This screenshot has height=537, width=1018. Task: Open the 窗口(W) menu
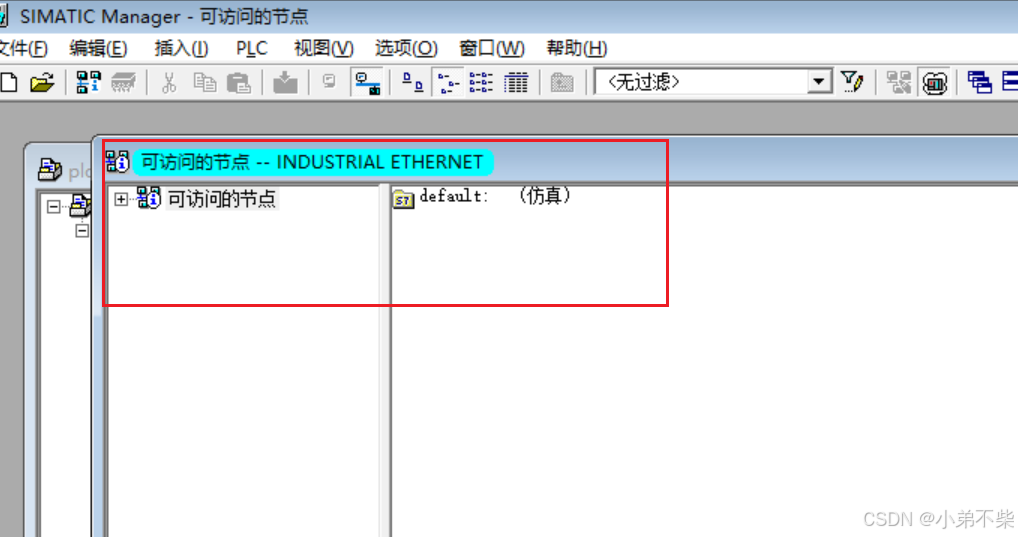coord(491,48)
